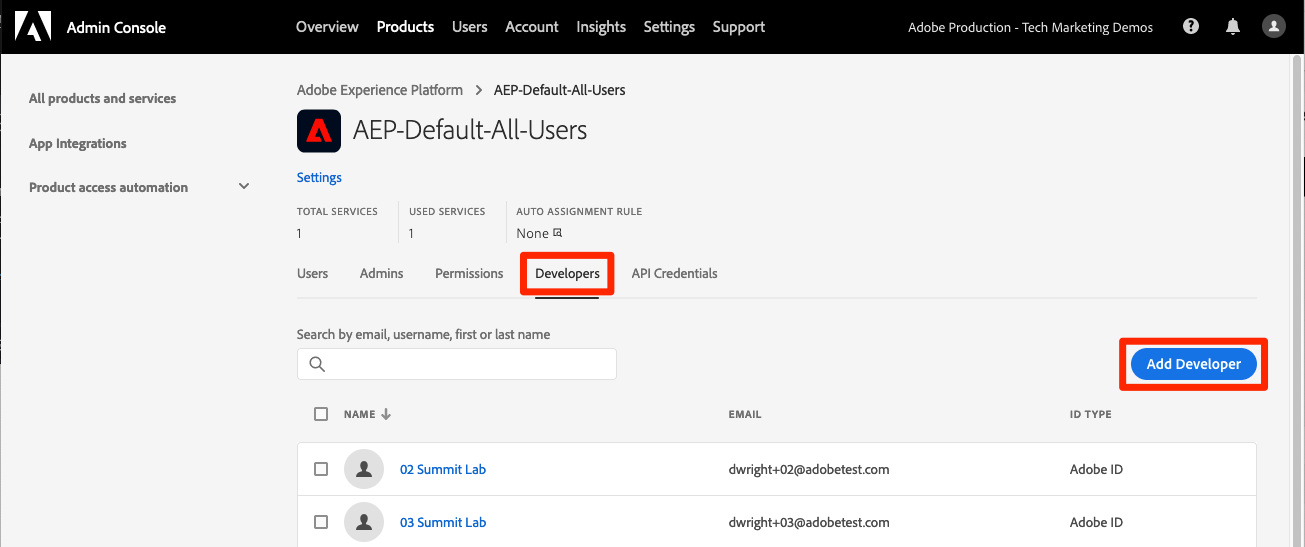Switch to the API Credentials tab
The width and height of the screenshot is (1305, 547).
tap(674, 273)
